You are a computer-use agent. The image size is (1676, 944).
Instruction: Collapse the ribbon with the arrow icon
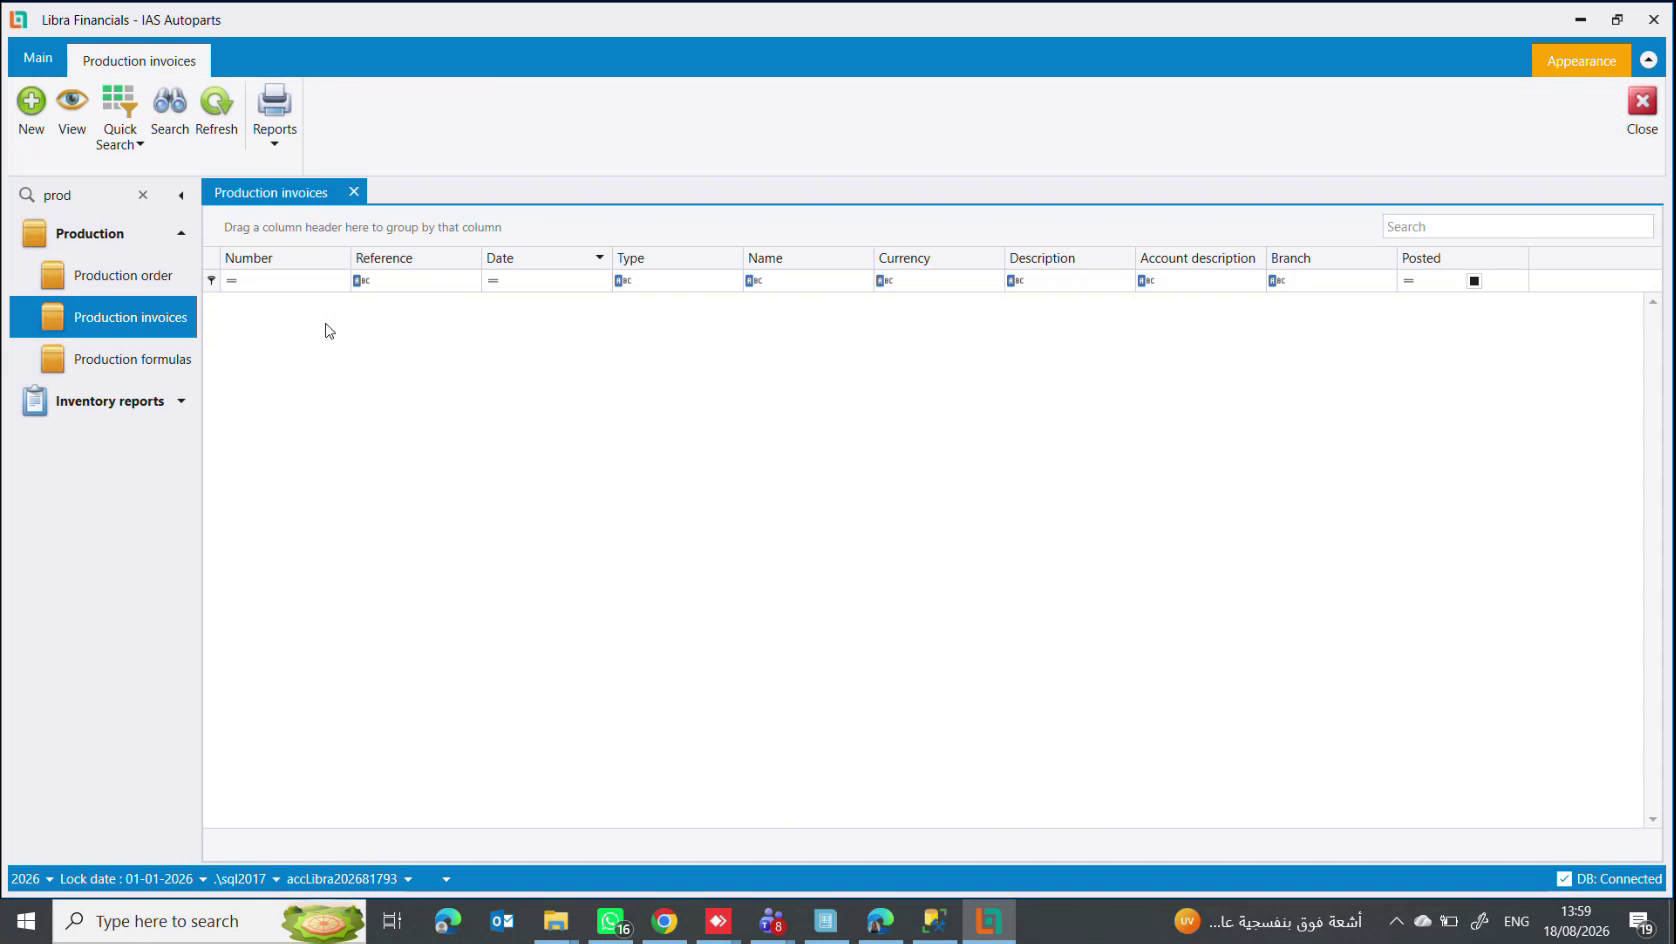pyautogui.click(x=1649, y=60)
